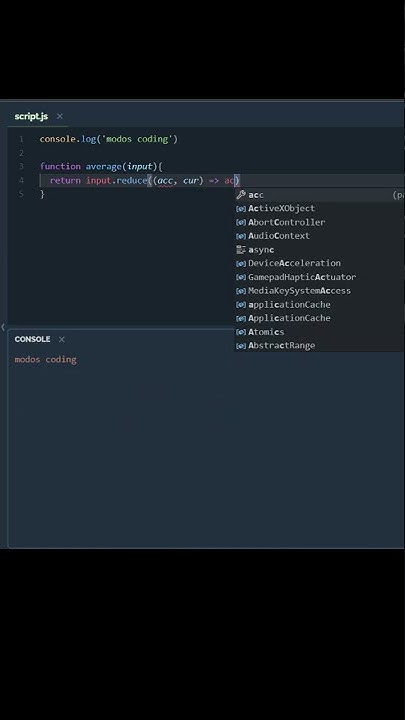The height and width of the screenshot is (720, 405).
Task: Click line number 3 in the gutter
Action: tap(21, 166)
